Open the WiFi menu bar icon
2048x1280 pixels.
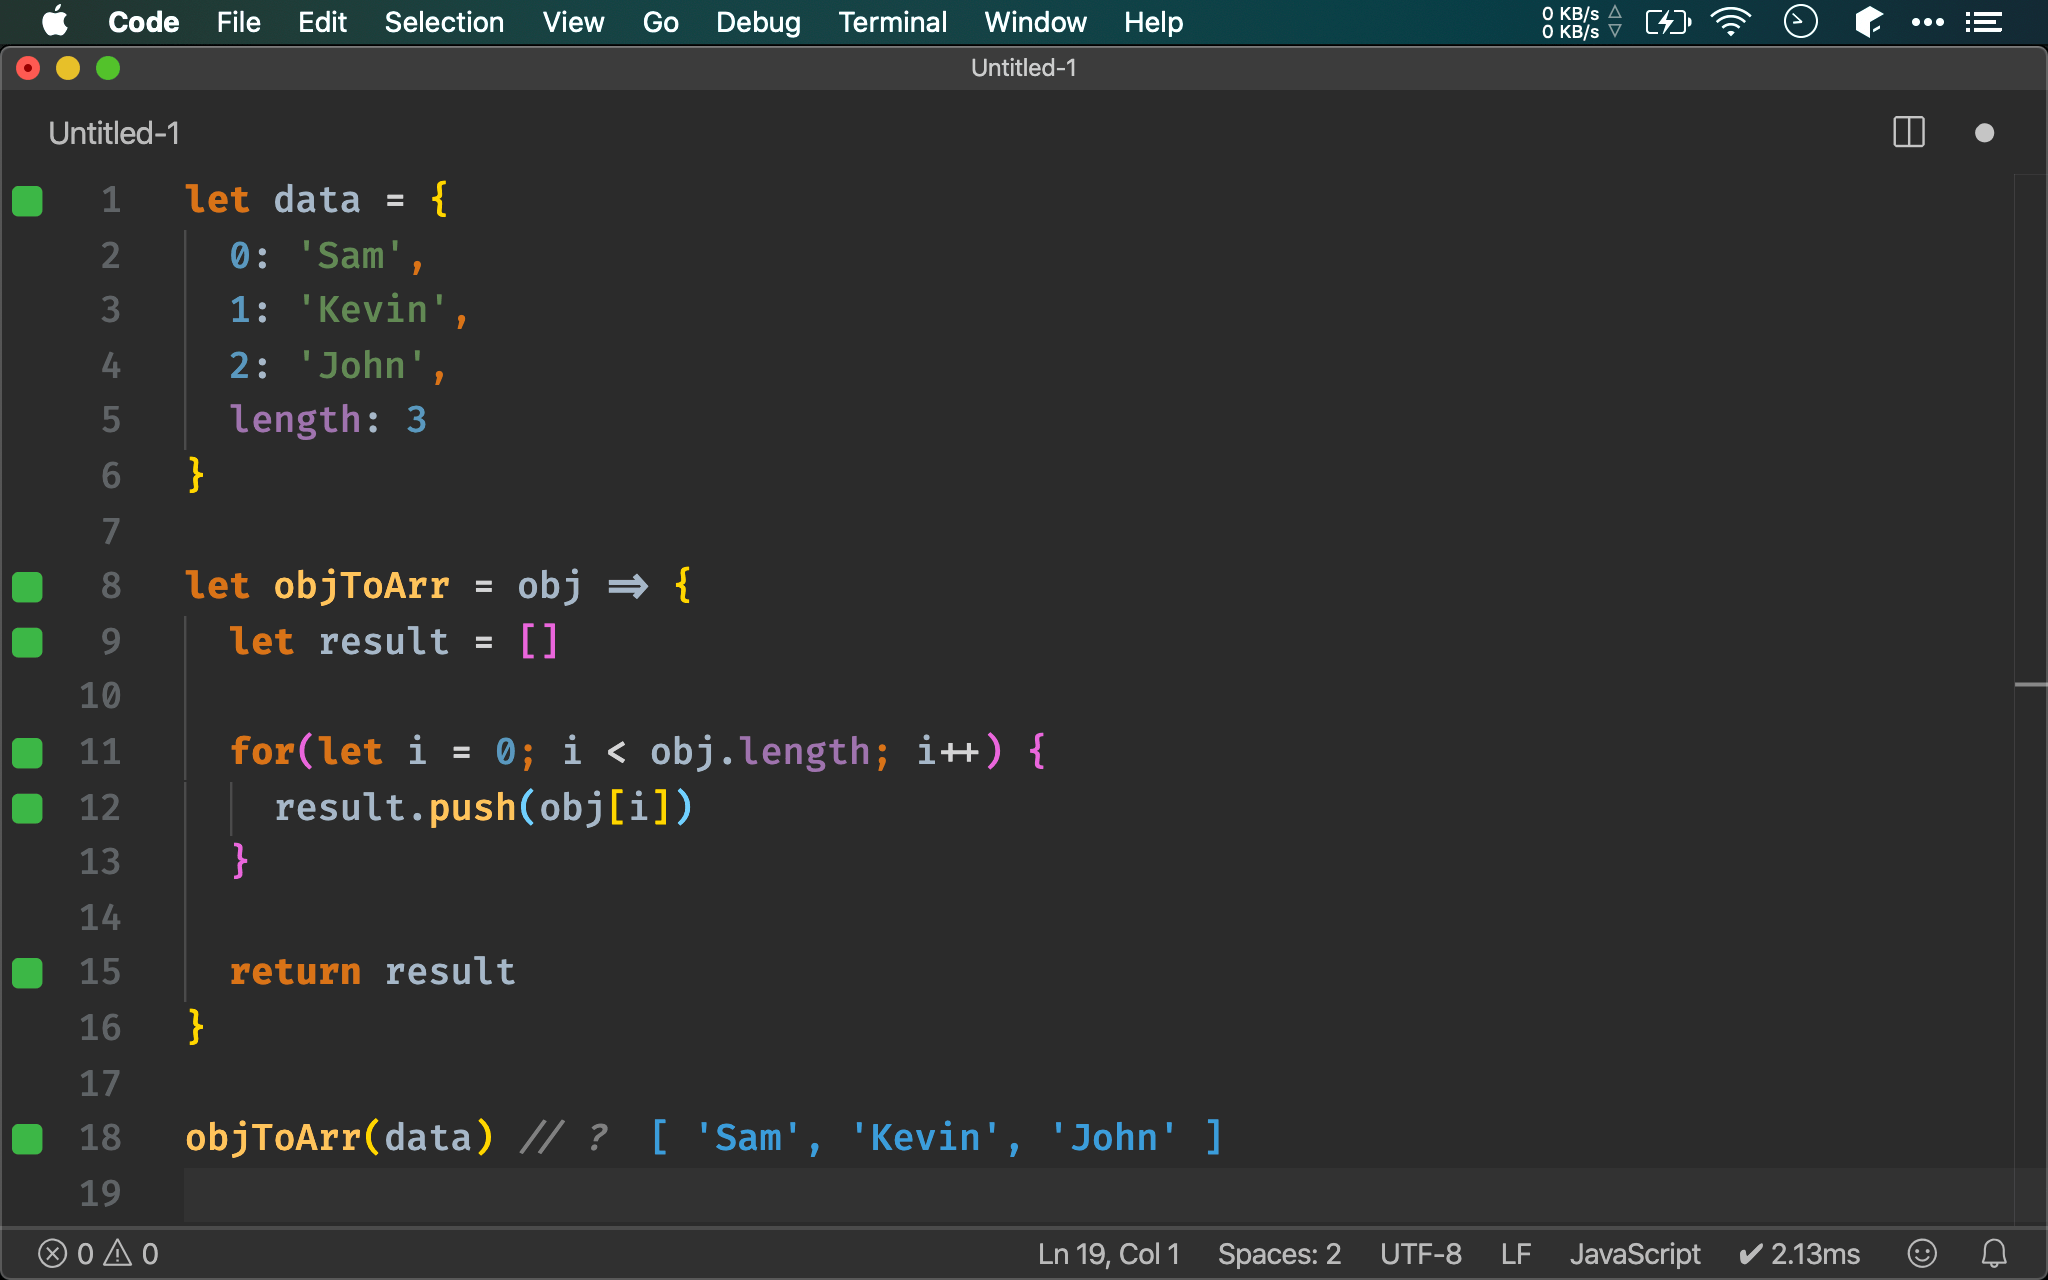pyautogui.click(x=1731, y=22)
